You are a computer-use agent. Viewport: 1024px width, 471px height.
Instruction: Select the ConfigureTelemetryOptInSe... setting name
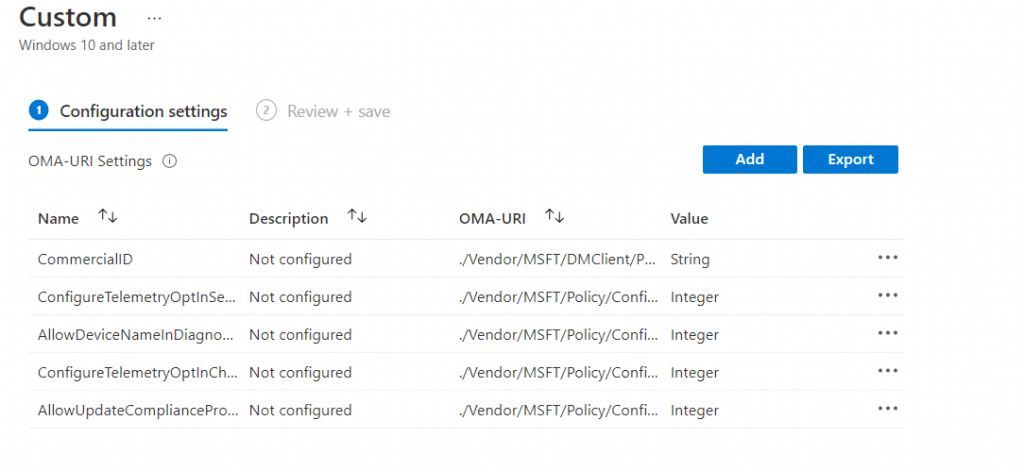pos(137,297)
